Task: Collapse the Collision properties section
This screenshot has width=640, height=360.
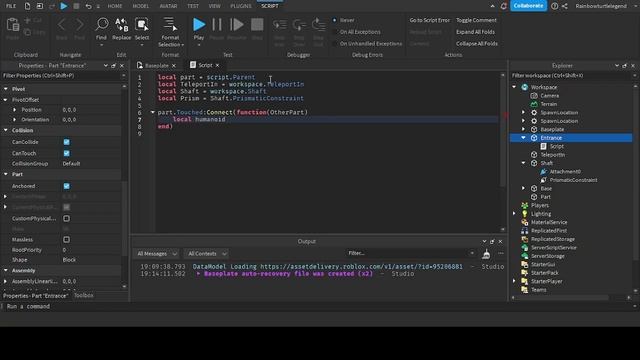Action: [x=6, y=130]
